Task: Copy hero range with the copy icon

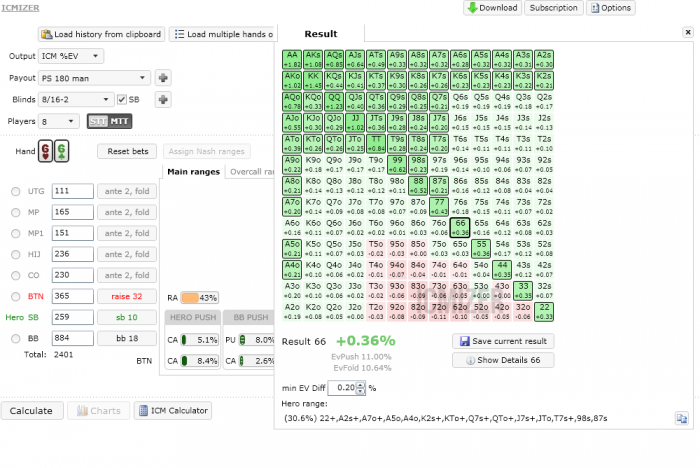Action: (x=682, y=418)
